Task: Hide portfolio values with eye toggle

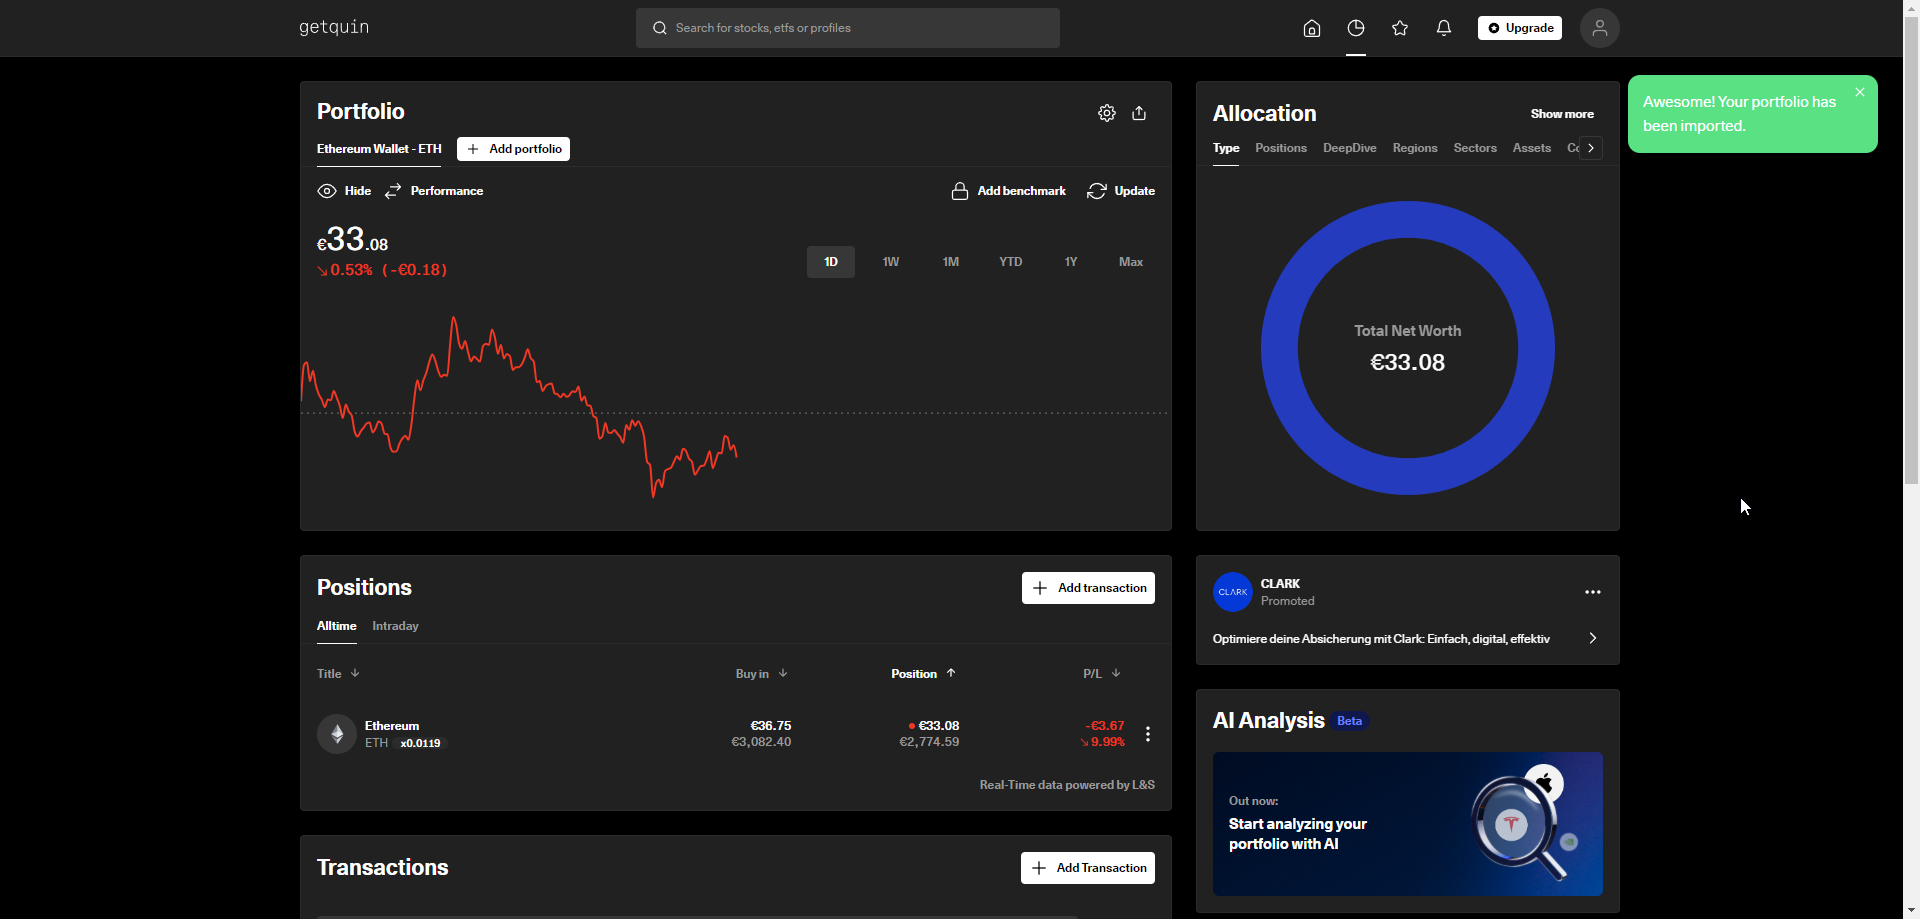Action: click(x=327, y=191)
